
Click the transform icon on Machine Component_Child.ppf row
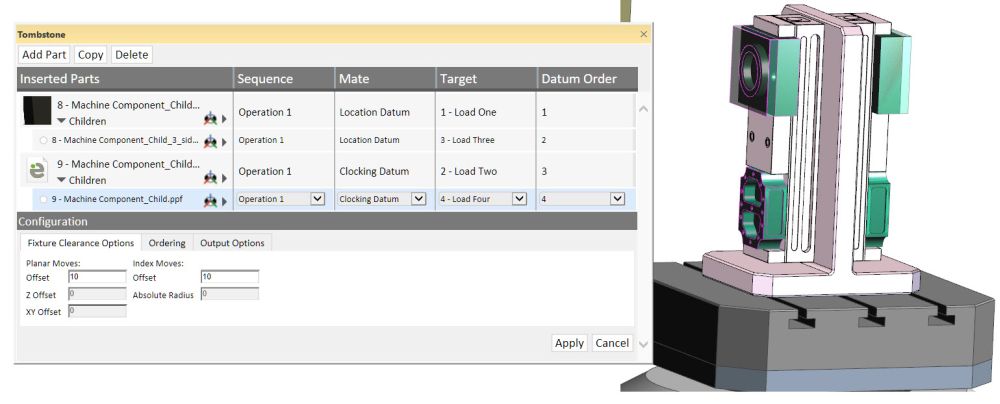point(210,200)
